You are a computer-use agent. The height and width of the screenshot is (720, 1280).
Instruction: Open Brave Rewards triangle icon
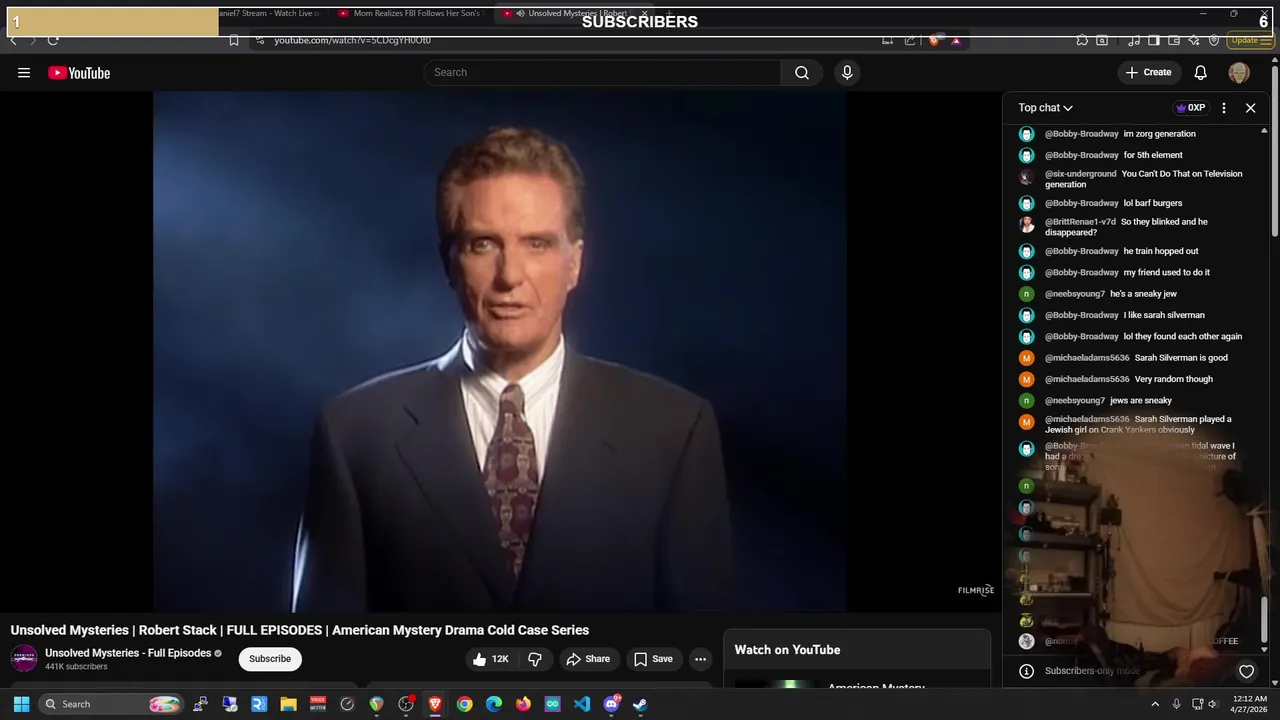point(956,40)
